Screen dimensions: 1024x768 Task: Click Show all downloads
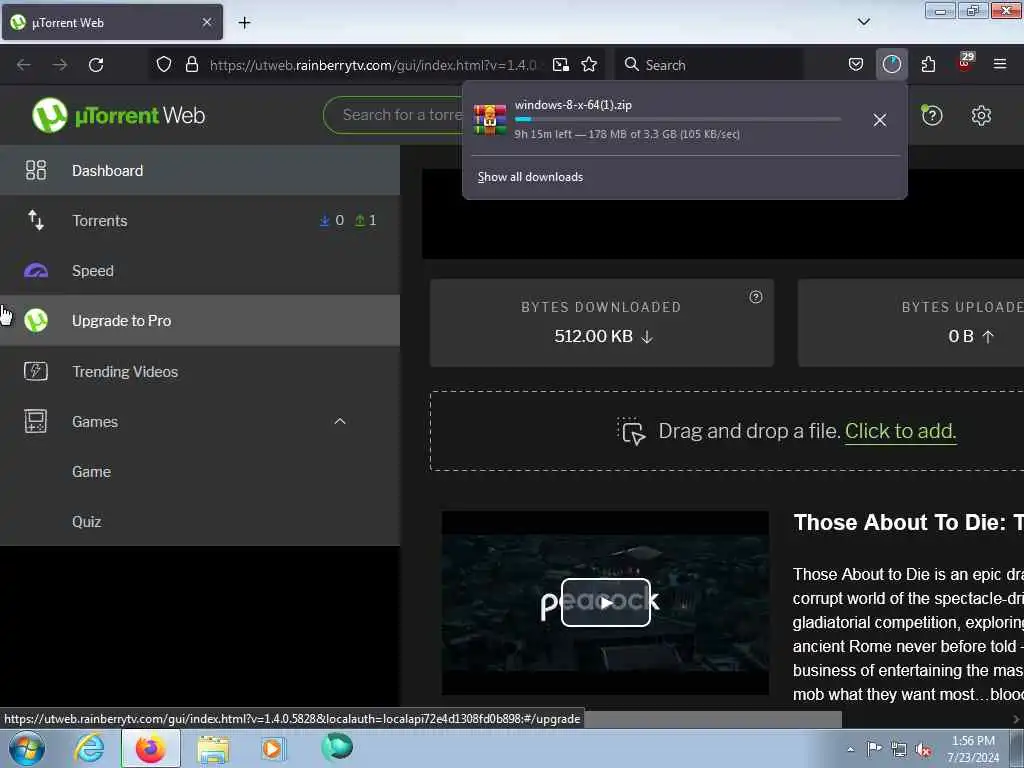pyautogui.click(x=530, y=177)
